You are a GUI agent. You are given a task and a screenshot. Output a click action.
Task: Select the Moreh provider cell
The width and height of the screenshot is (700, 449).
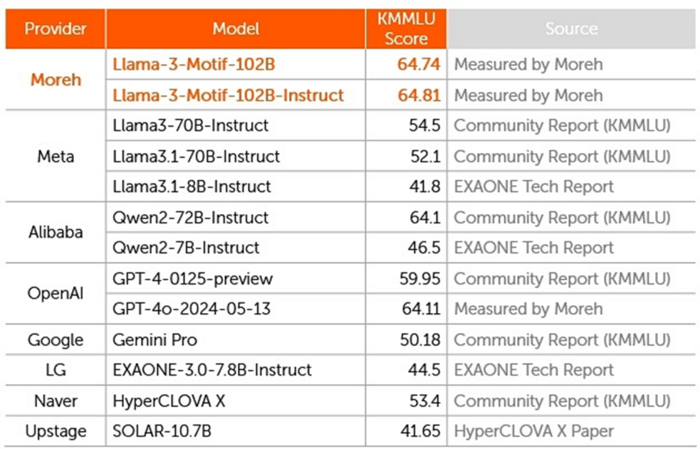click(x=53, y=80)
